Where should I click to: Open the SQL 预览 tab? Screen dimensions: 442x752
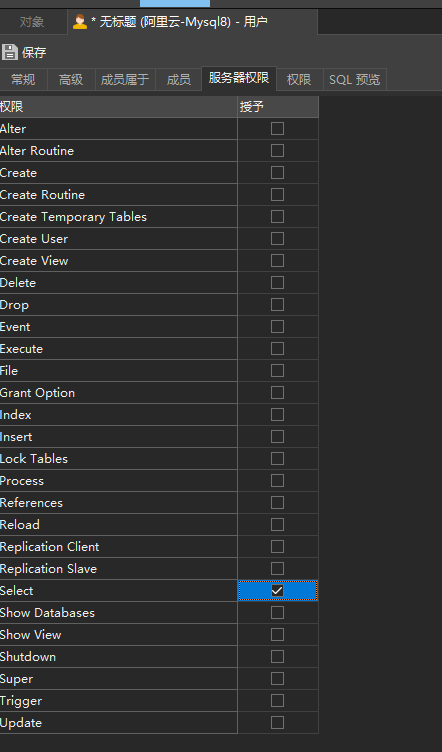click(355, 79)
